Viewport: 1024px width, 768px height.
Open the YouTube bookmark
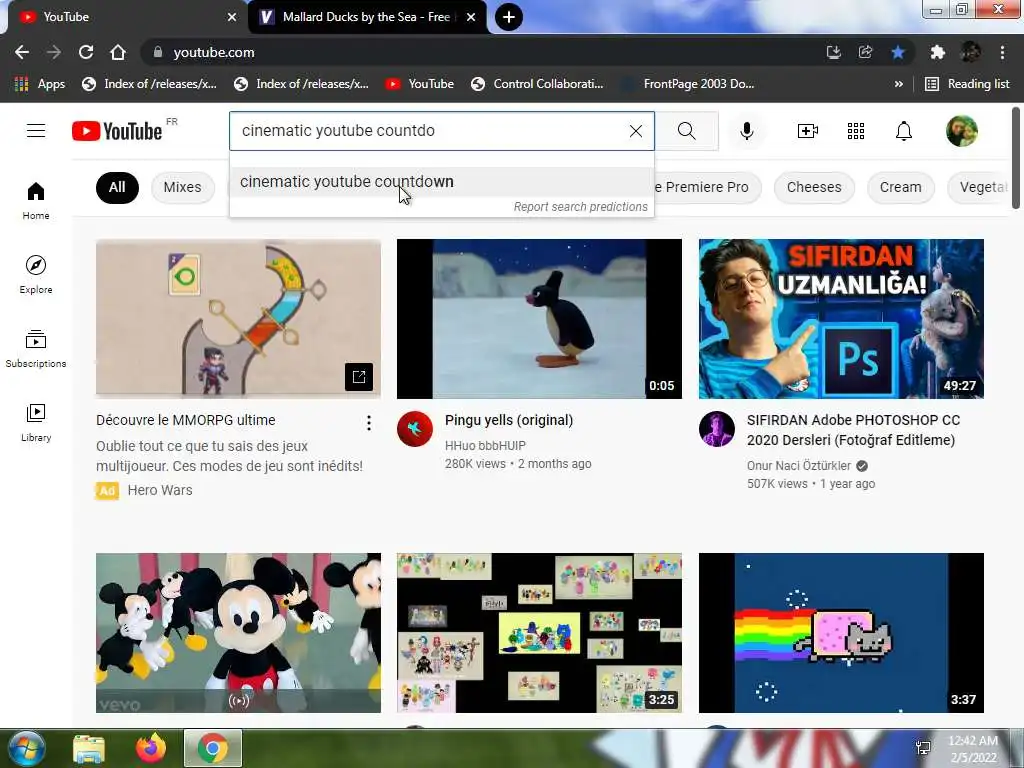tap(419, 84)
